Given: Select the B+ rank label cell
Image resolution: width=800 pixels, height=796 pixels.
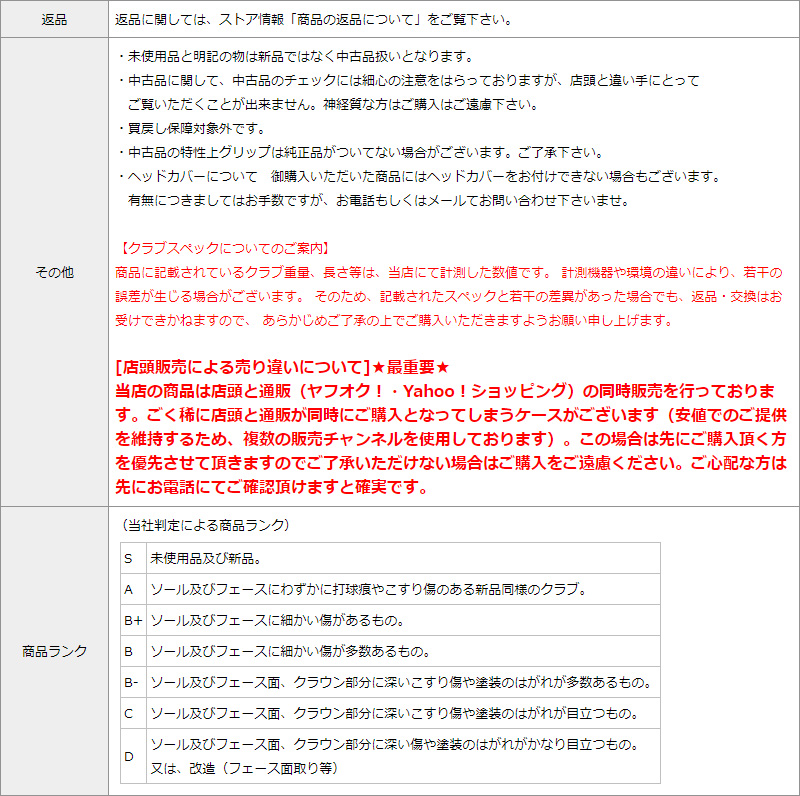Looking at the screenshot, I should click(x=133, y=620).
